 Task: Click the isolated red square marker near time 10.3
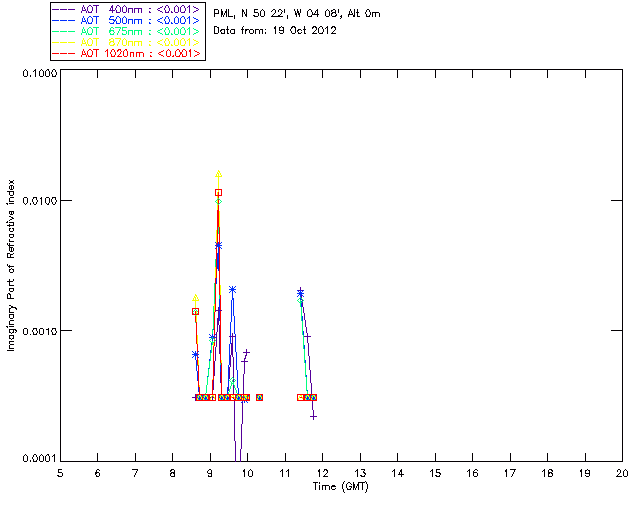tap(259, 397)
